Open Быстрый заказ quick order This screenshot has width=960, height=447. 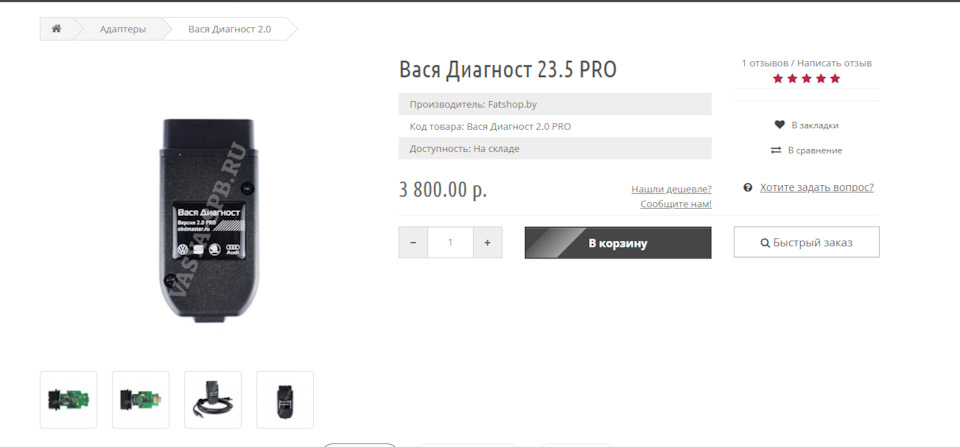pos(806,242)
